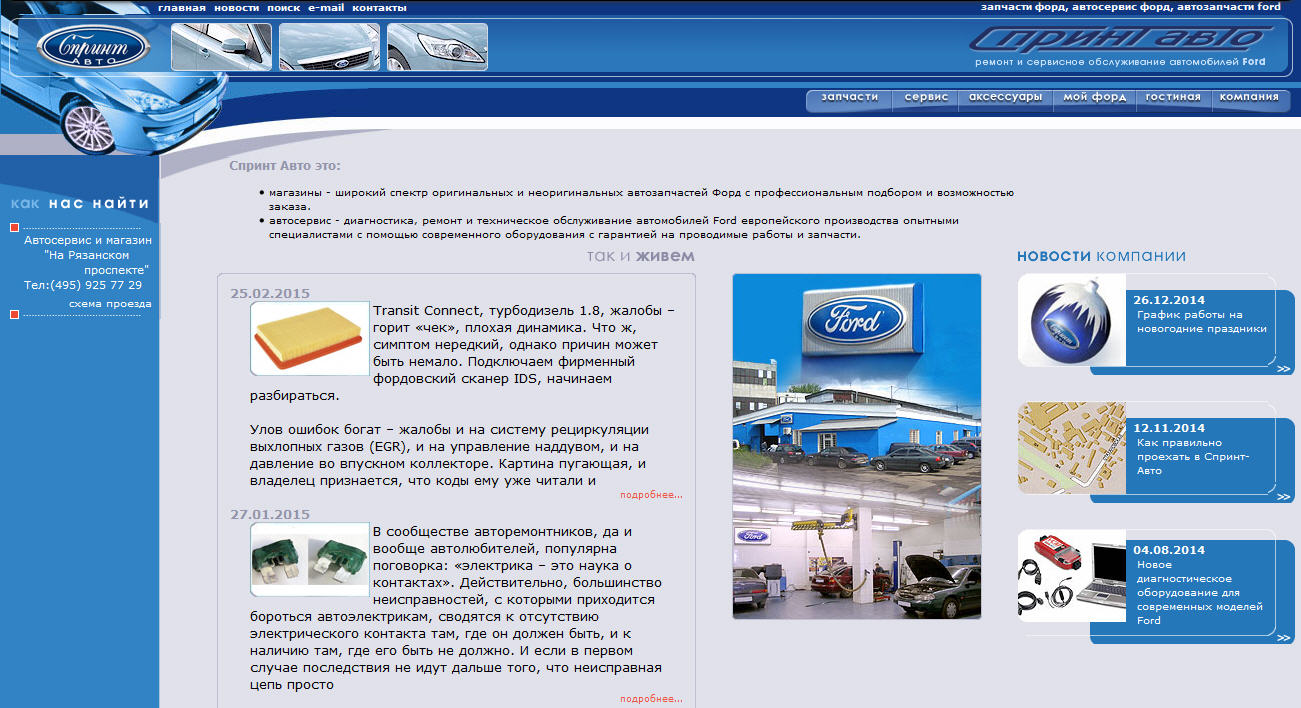The width and height of the screenshot is (1301, 708).
Task: Click the map news thumbnail
Action: (1072, 448)
